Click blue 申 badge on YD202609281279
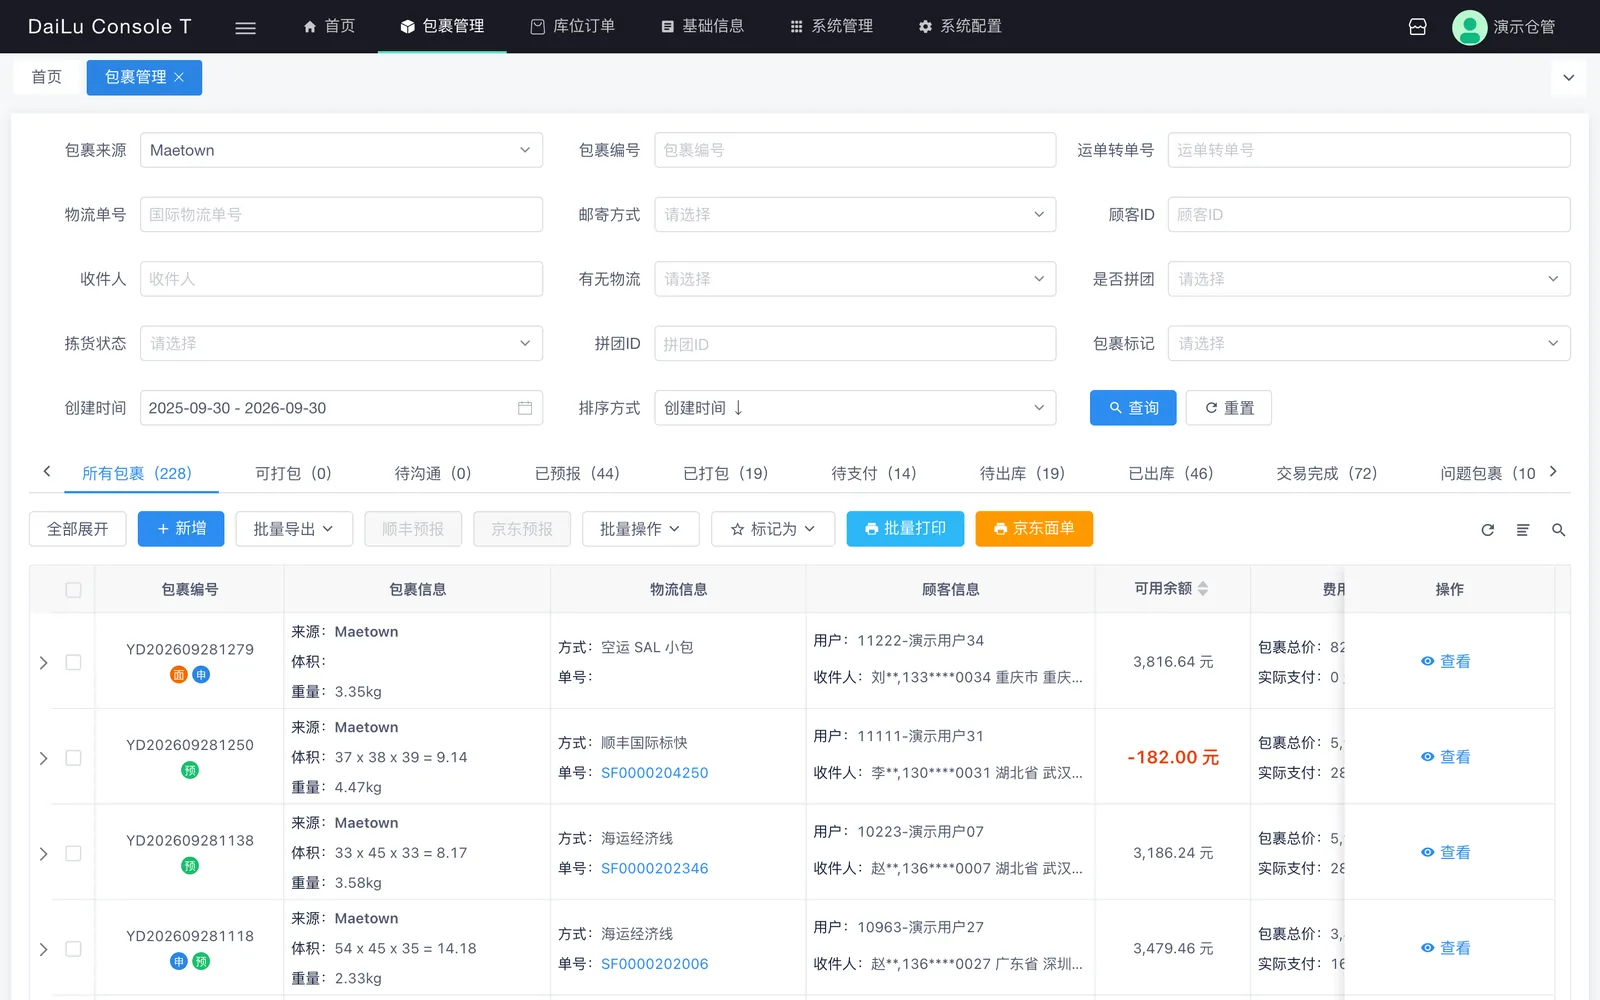 coord(201,675)
